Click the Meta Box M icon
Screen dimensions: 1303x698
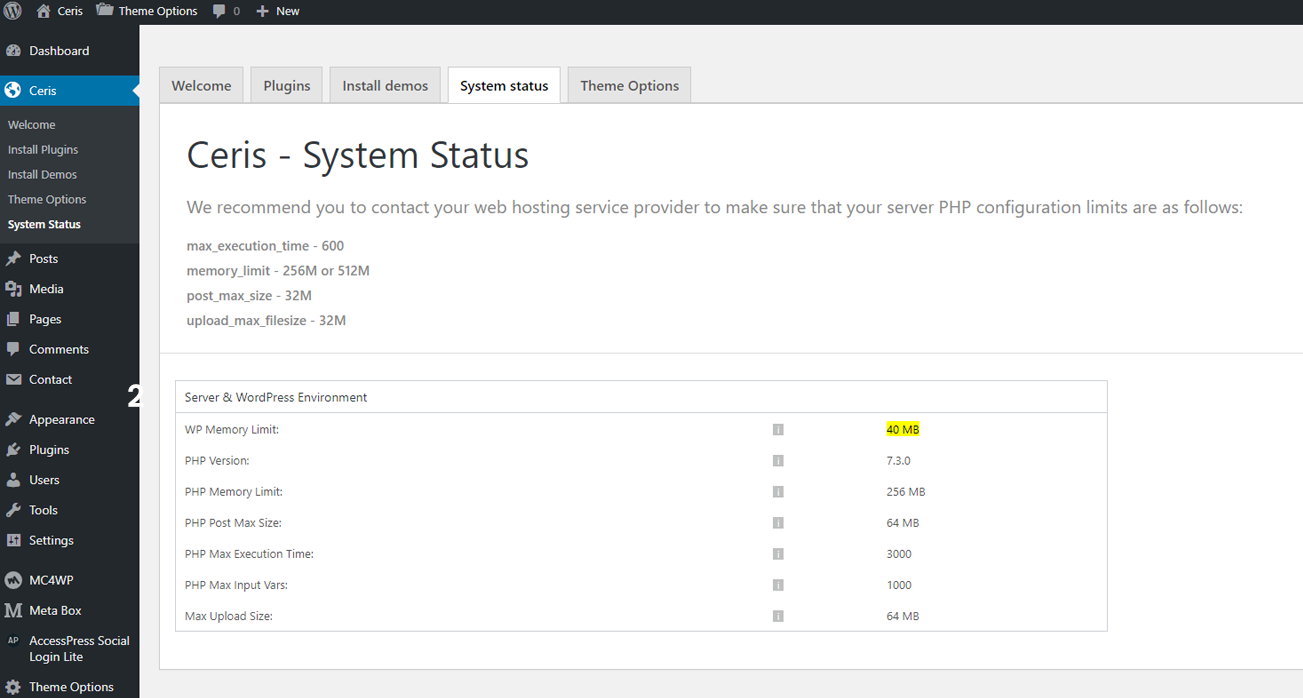coord(13,610)
